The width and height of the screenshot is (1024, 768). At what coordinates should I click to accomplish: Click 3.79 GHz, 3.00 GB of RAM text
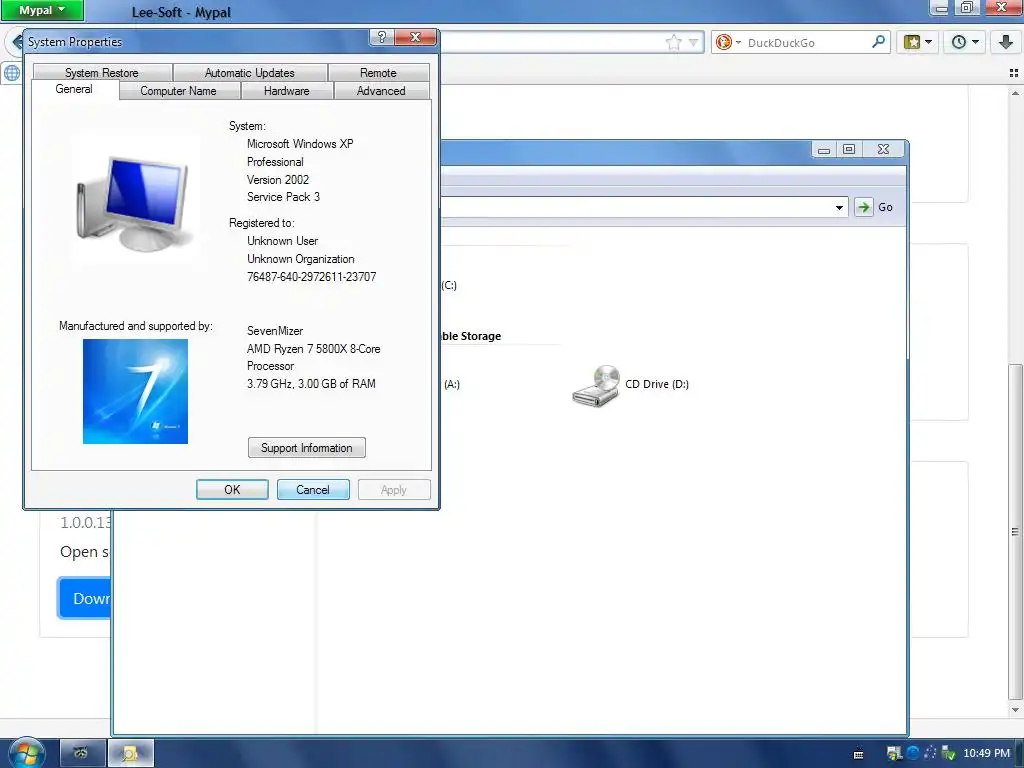click(311, 384)
